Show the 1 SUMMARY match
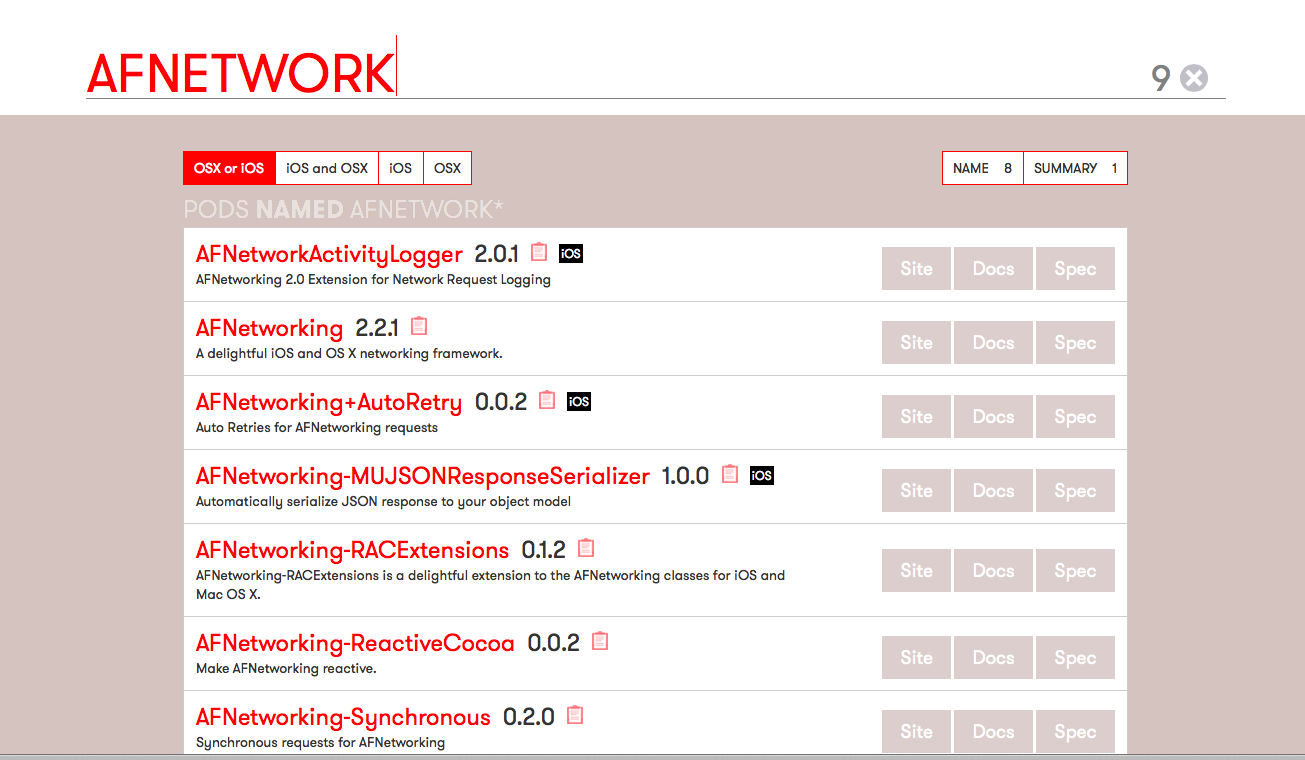Image resolution: width=1305 pixels, height=760 pixels. pyautogui.click(x=1075, y=168)
